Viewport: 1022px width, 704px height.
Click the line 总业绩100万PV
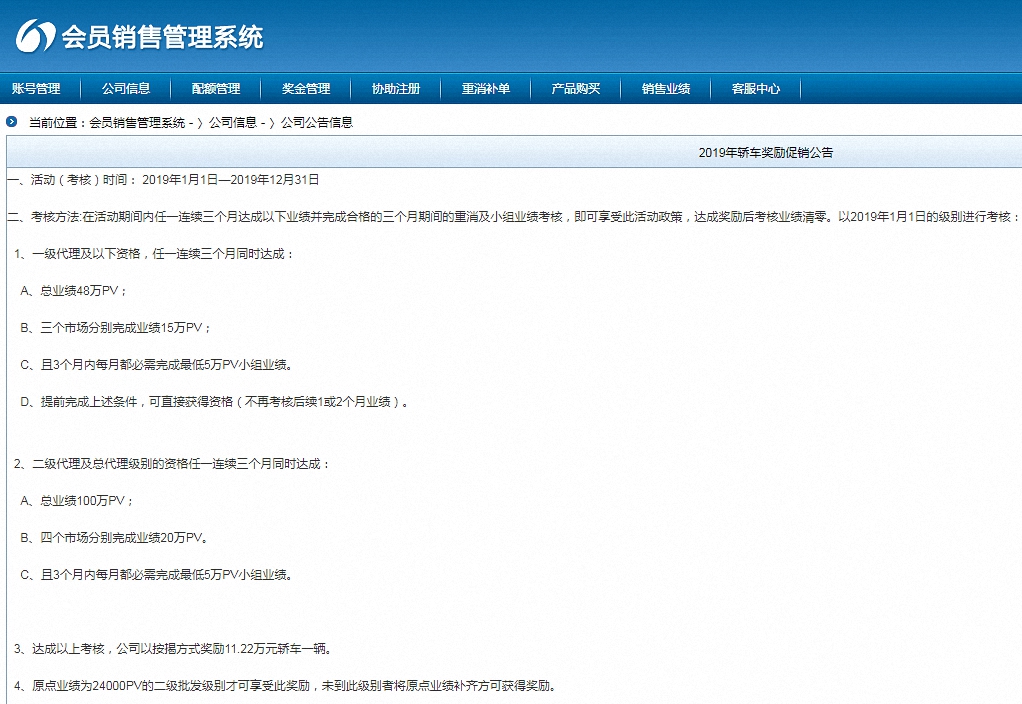tap(77, 501)
